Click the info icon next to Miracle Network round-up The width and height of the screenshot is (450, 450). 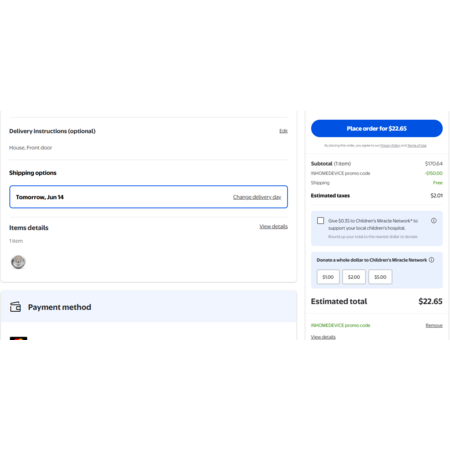434,221
